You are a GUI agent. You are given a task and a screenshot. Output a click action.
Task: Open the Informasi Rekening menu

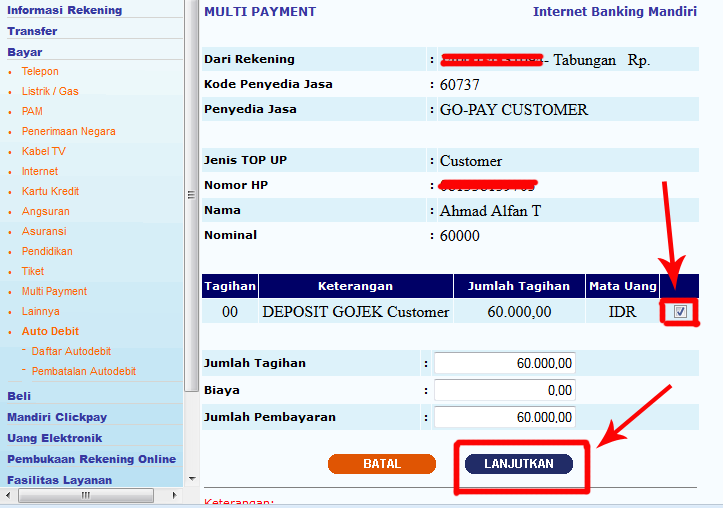tap(65, 10)
